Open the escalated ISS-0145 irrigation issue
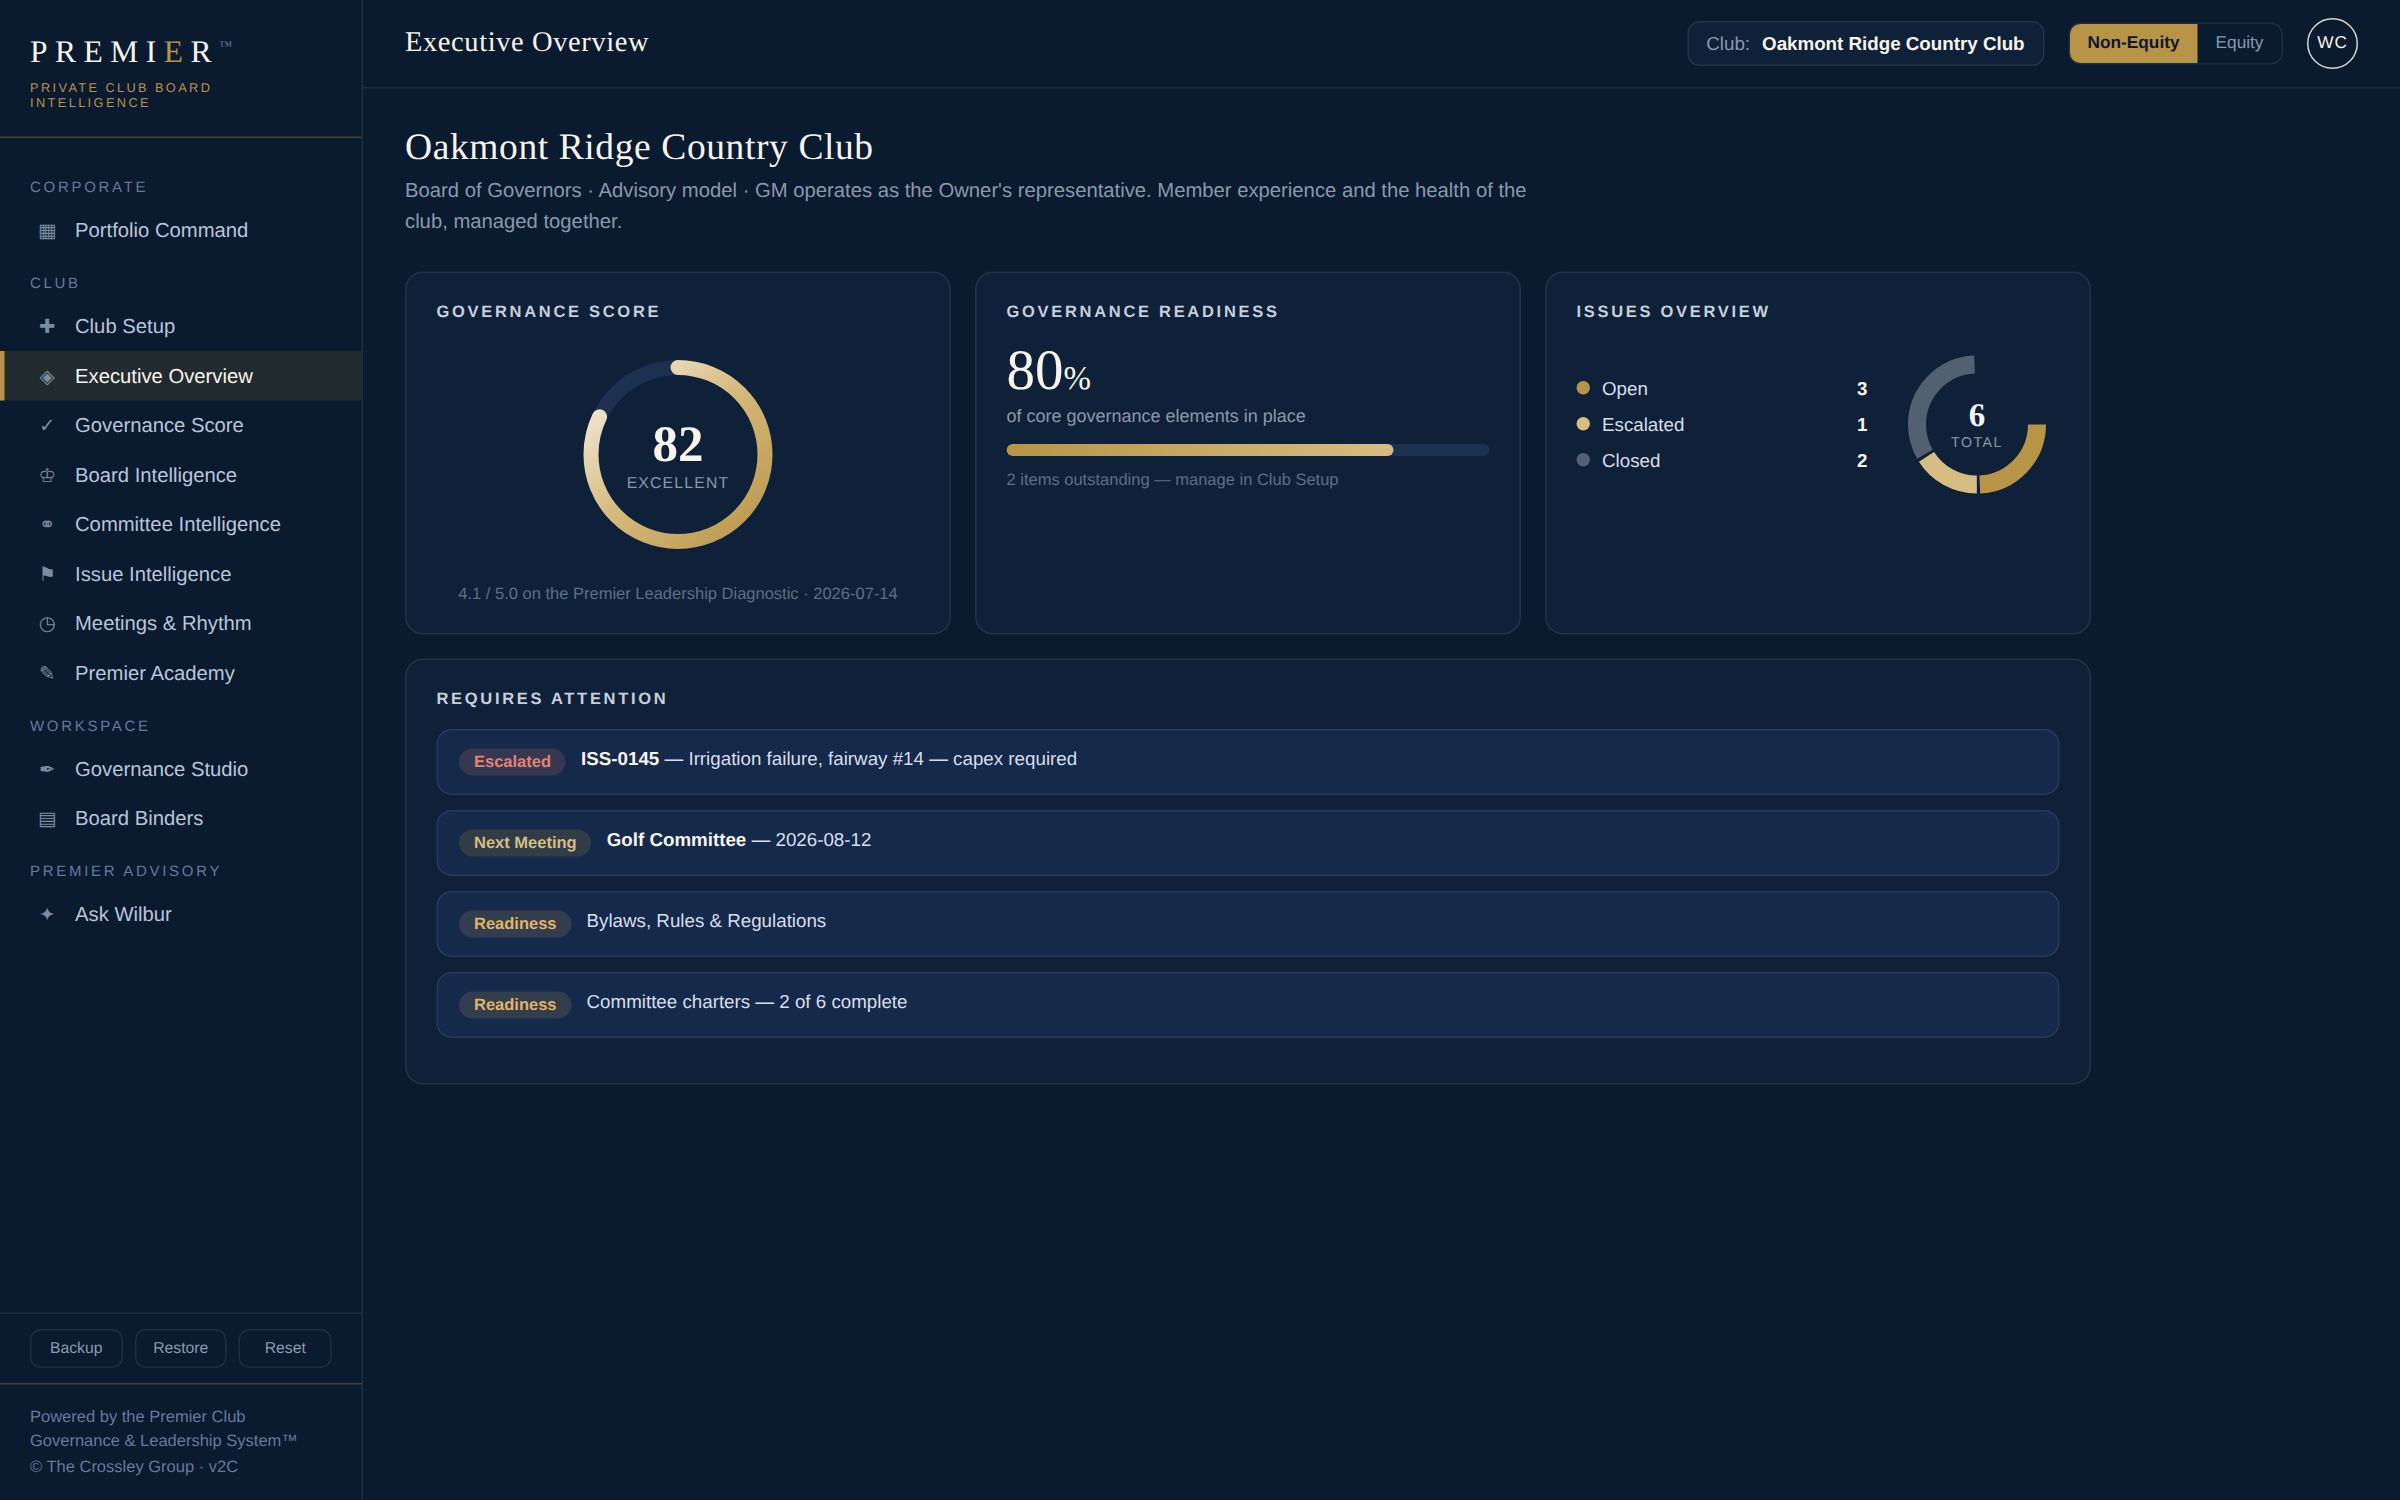 1247,762
